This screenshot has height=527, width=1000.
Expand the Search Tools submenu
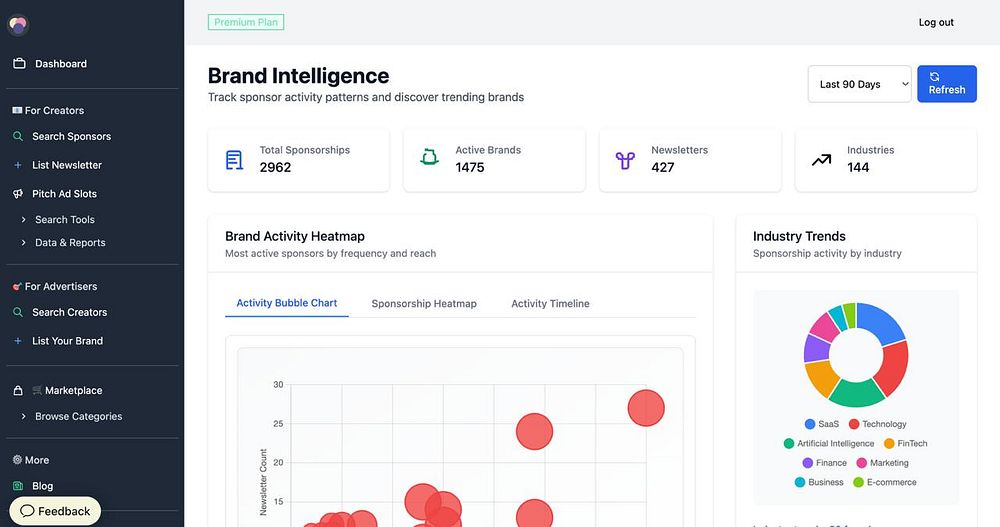pyautogui.click(x=64, y=220)
